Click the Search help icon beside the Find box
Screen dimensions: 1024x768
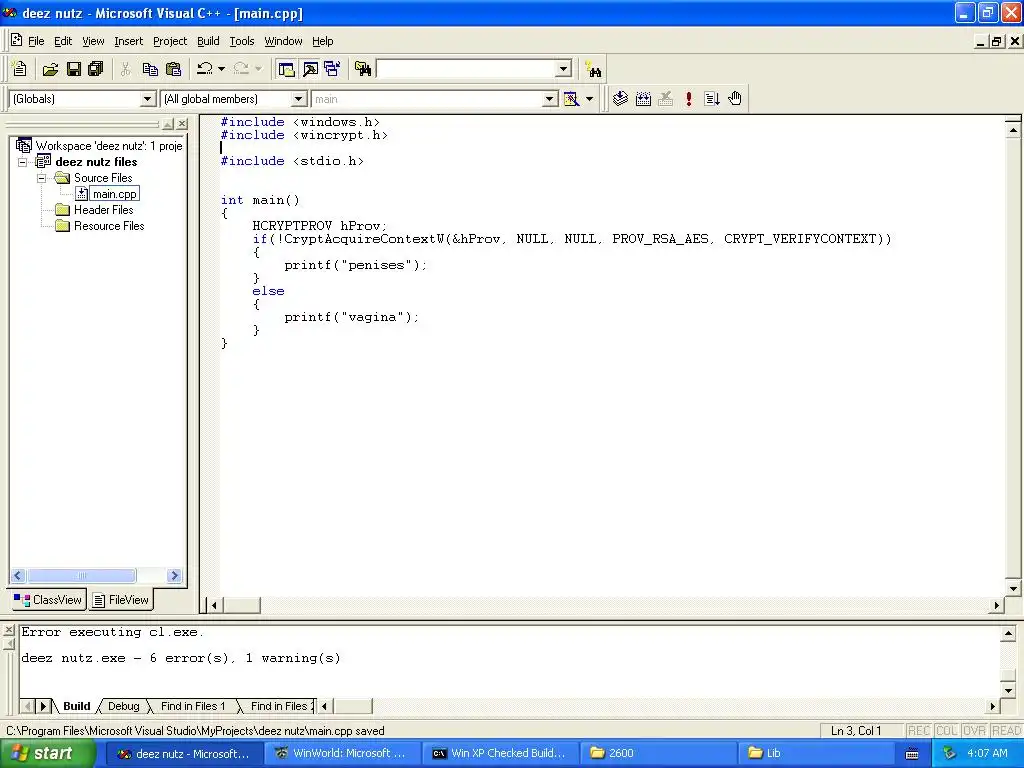click(594, 69)
